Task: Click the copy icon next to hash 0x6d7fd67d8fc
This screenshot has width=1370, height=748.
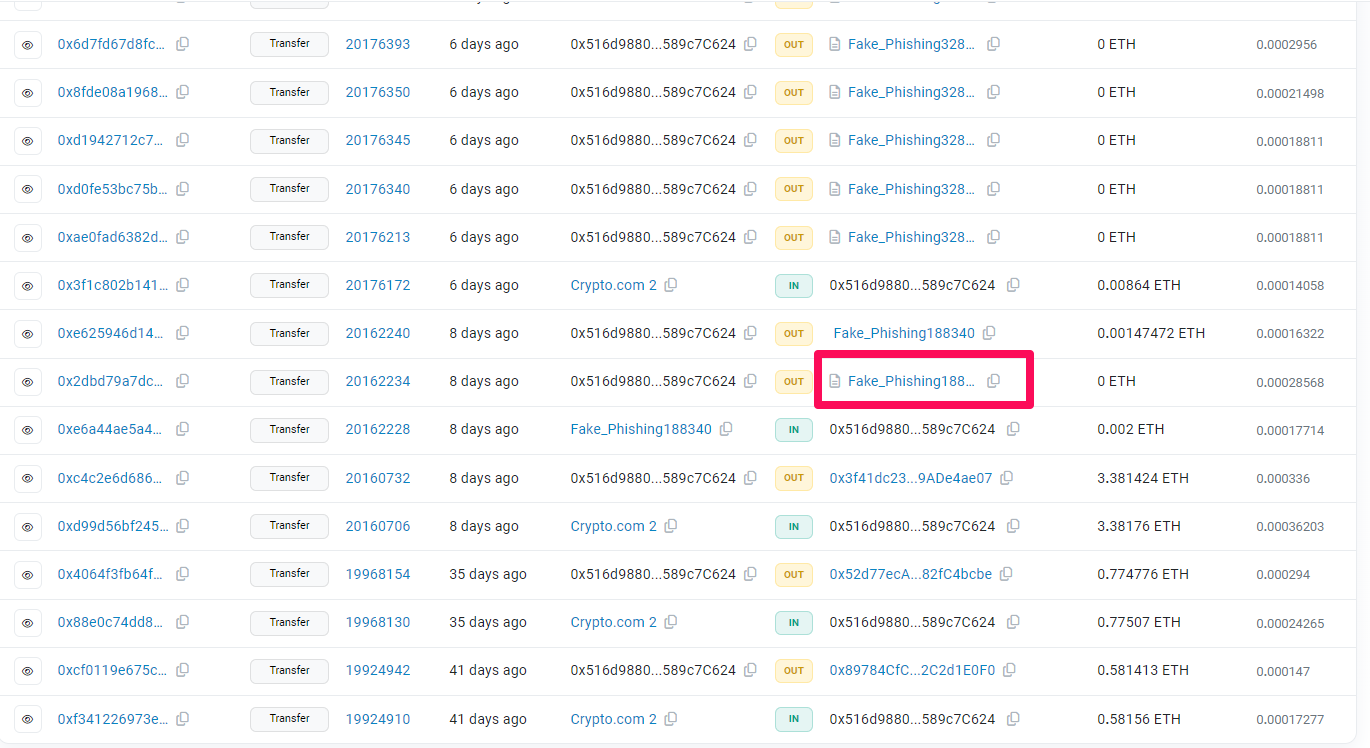Action: click(182, 44)
